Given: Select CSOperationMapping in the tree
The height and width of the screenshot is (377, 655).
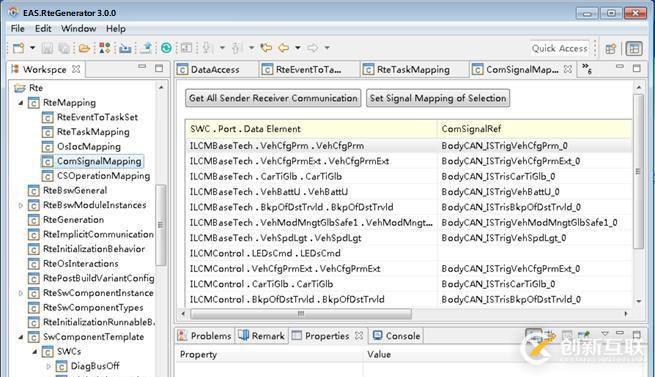Looking at the screenshot, I should pos(103,176).
